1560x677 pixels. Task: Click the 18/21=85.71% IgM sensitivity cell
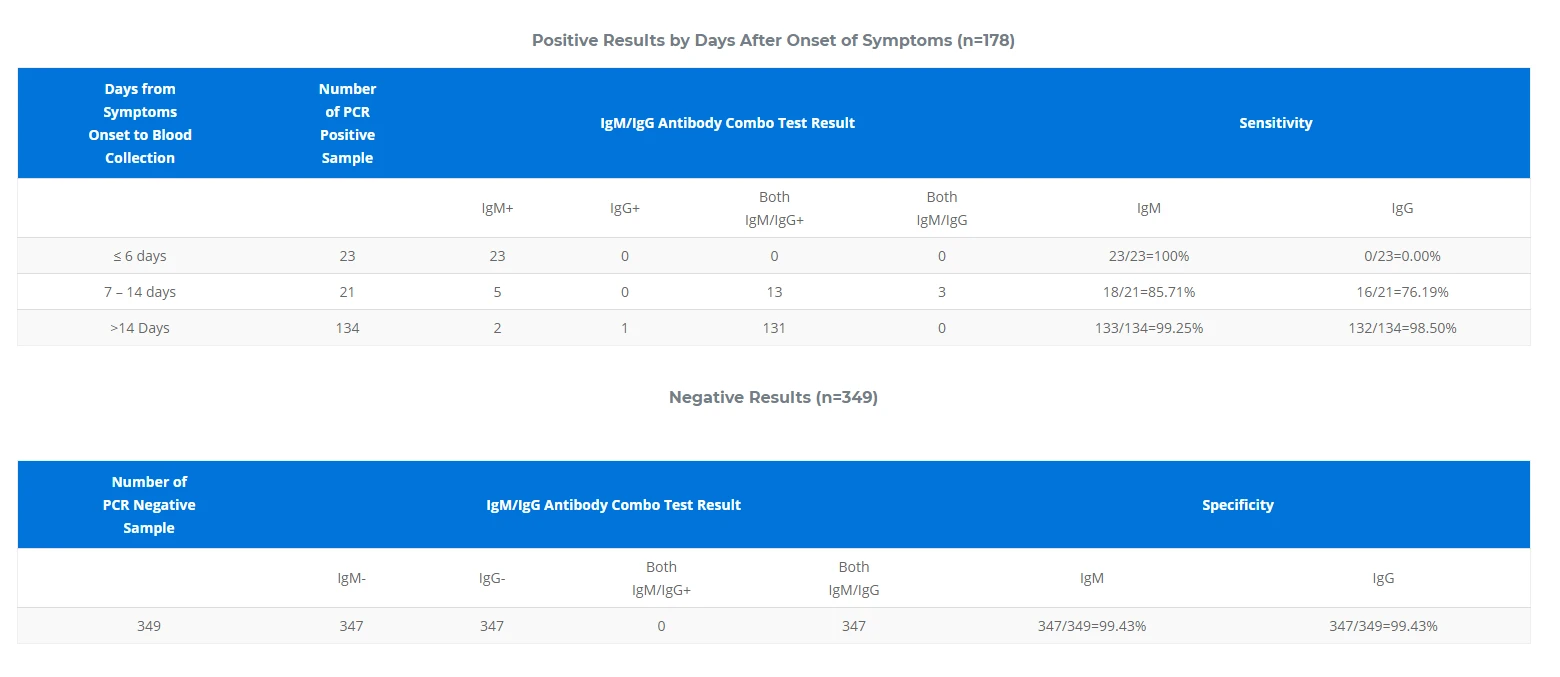click(1149, 292)
